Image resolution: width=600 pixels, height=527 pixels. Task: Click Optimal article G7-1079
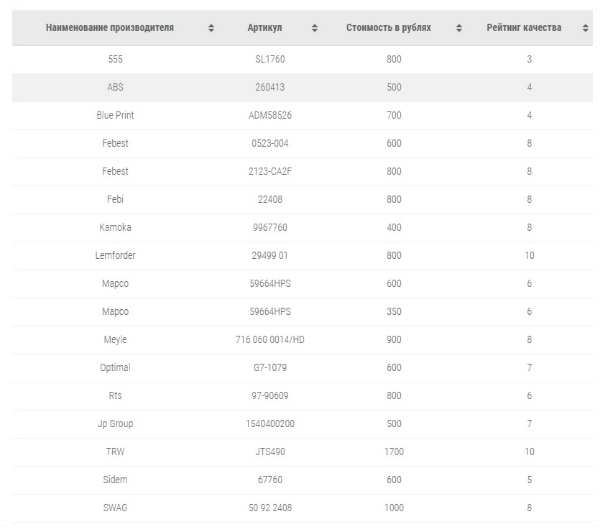pos(270,367)
